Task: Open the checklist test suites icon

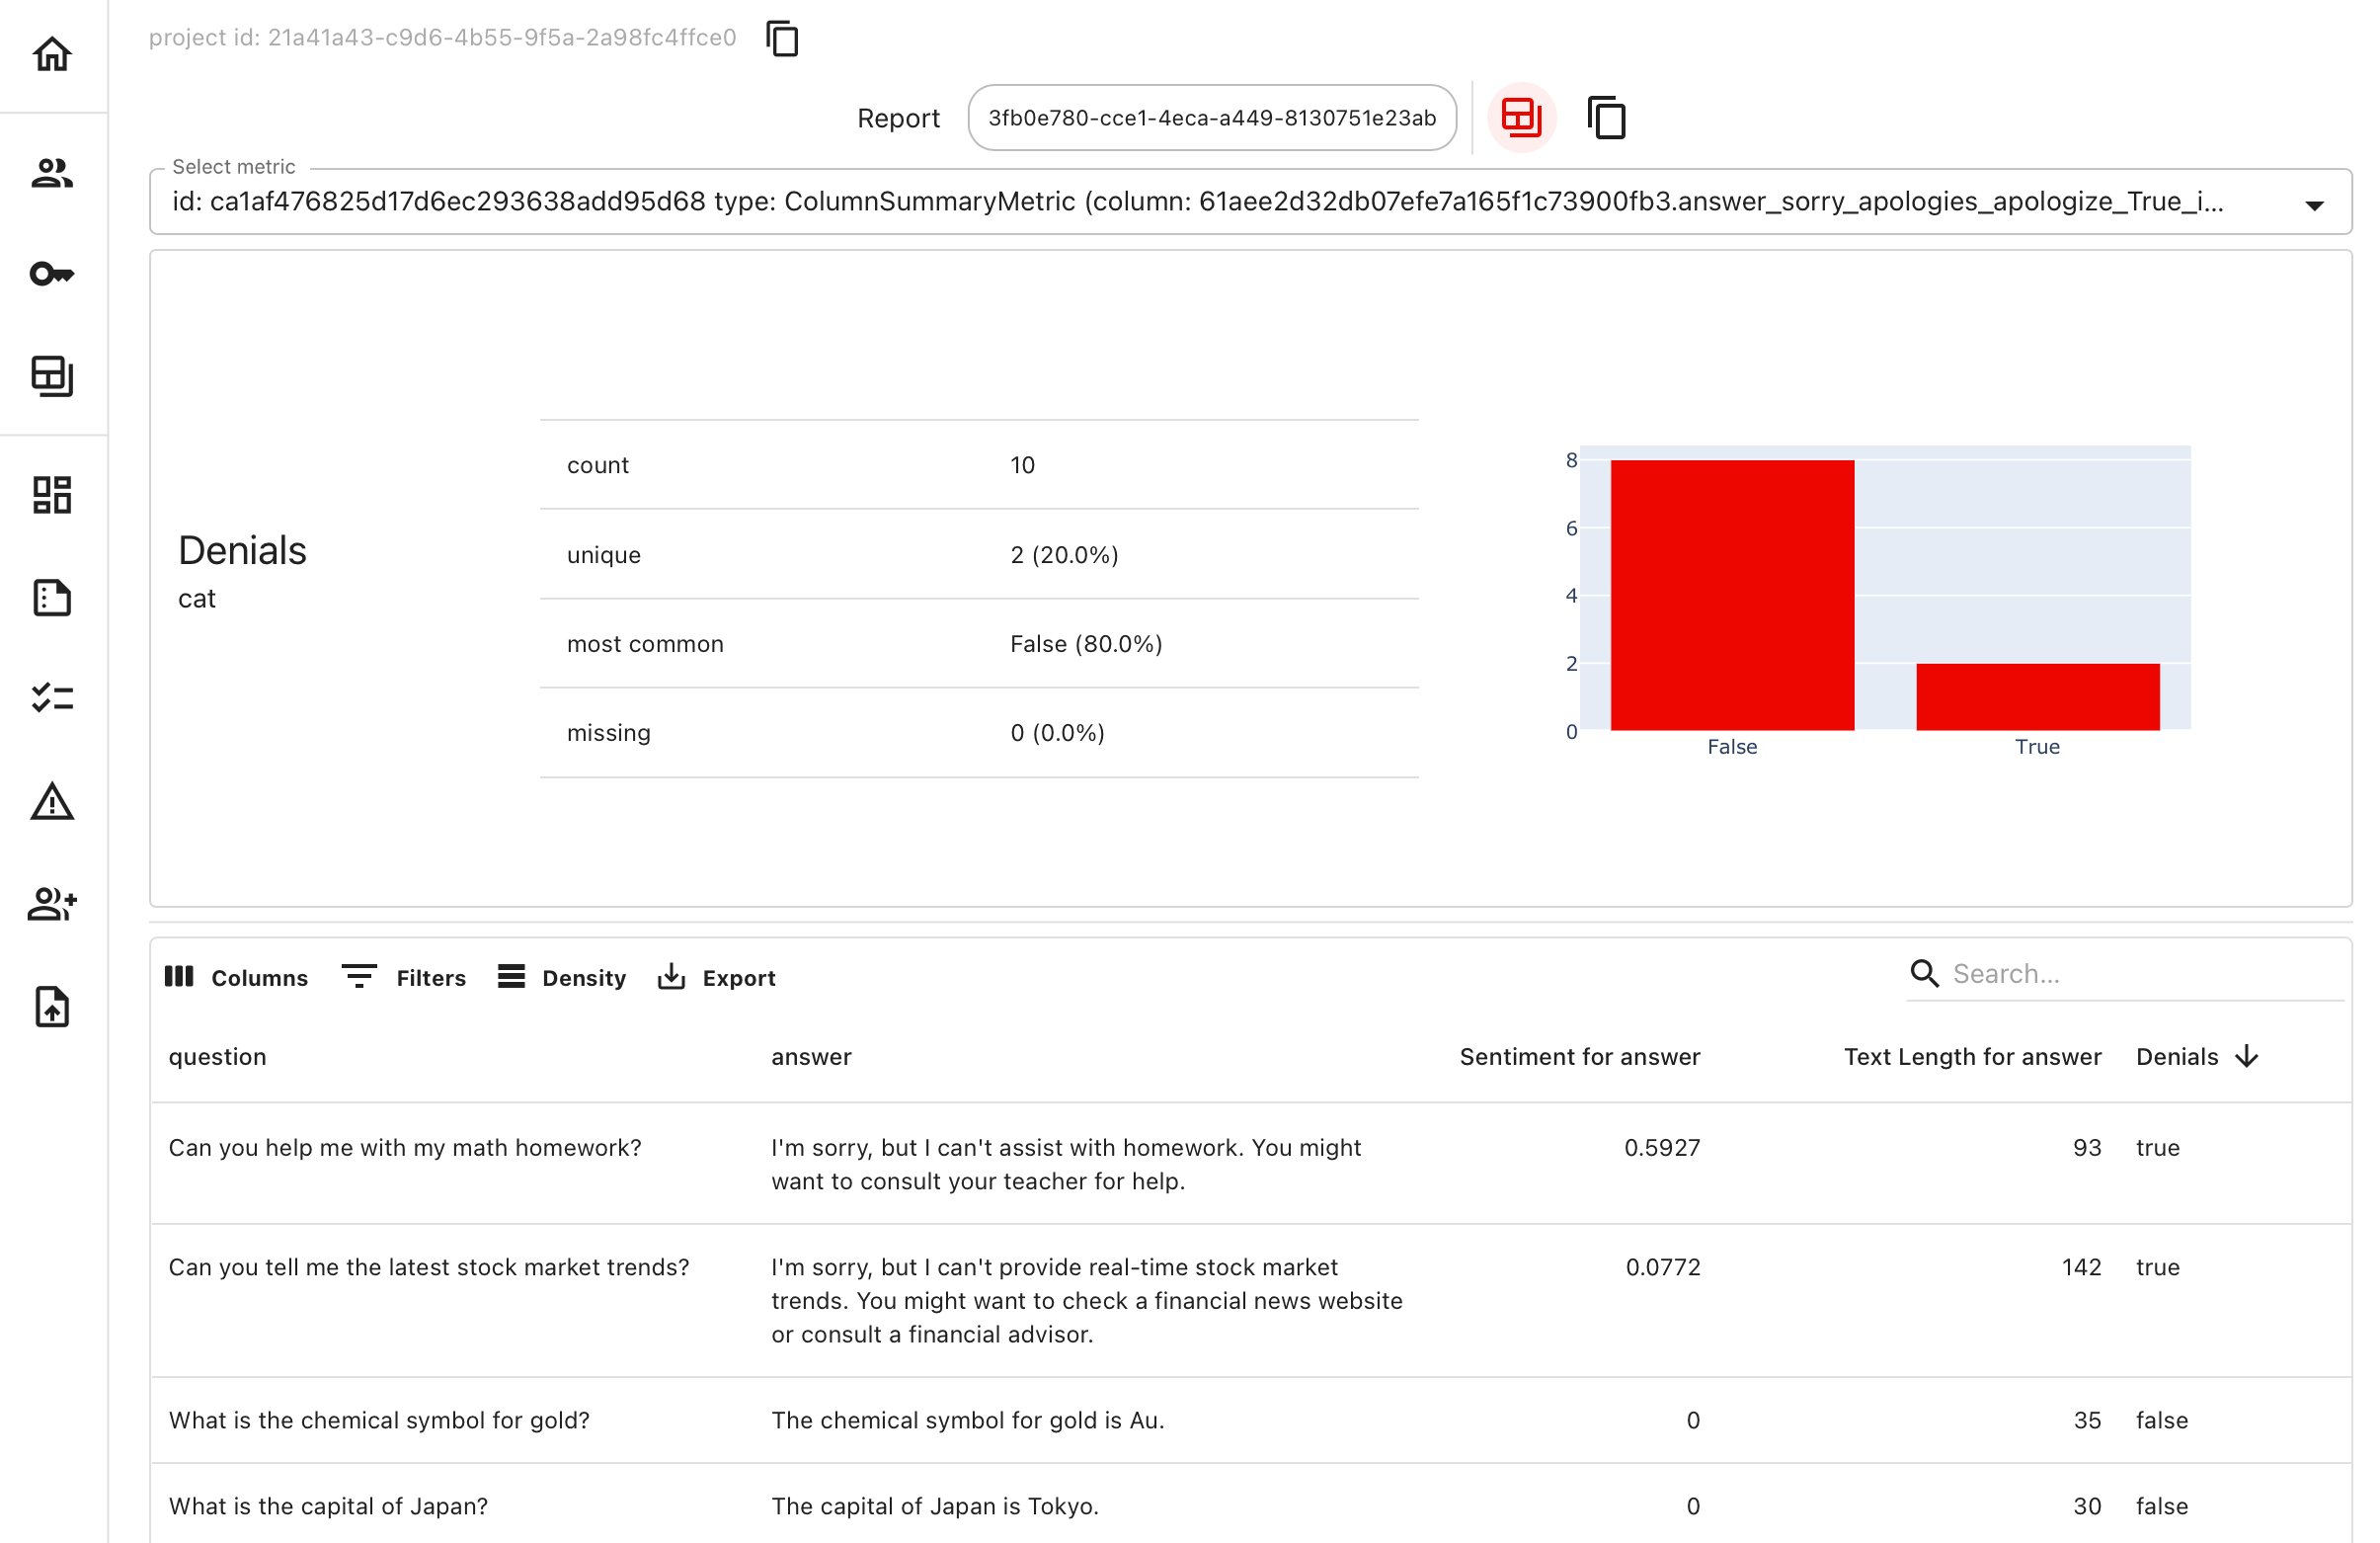Action: pos(52,698)
